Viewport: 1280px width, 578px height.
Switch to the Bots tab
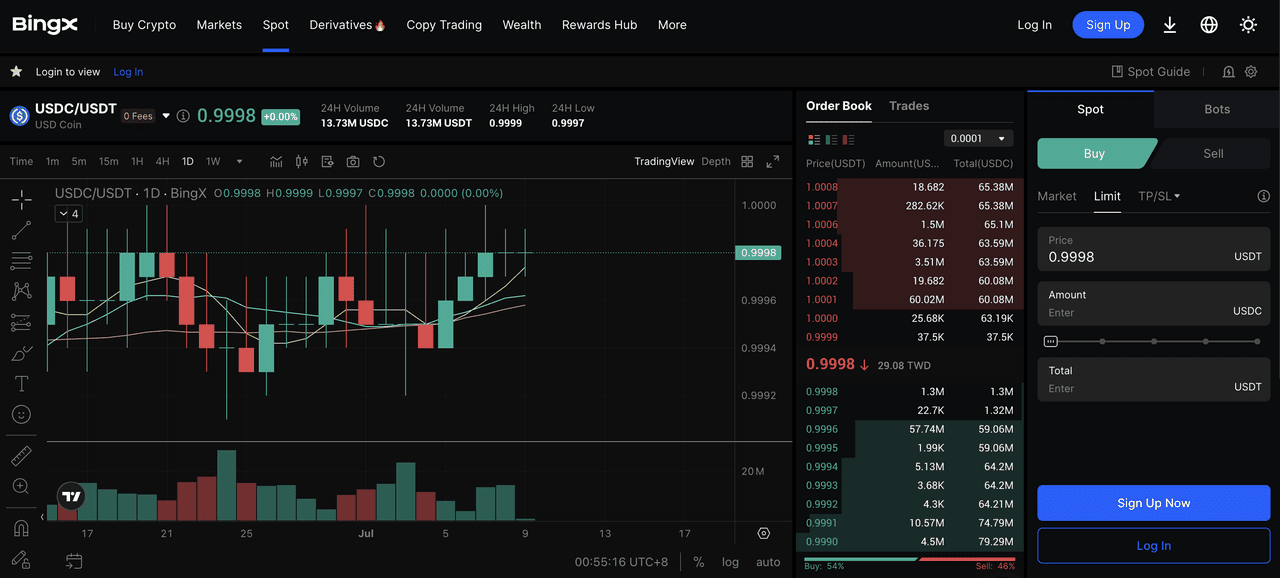[x=1217, y=109]
